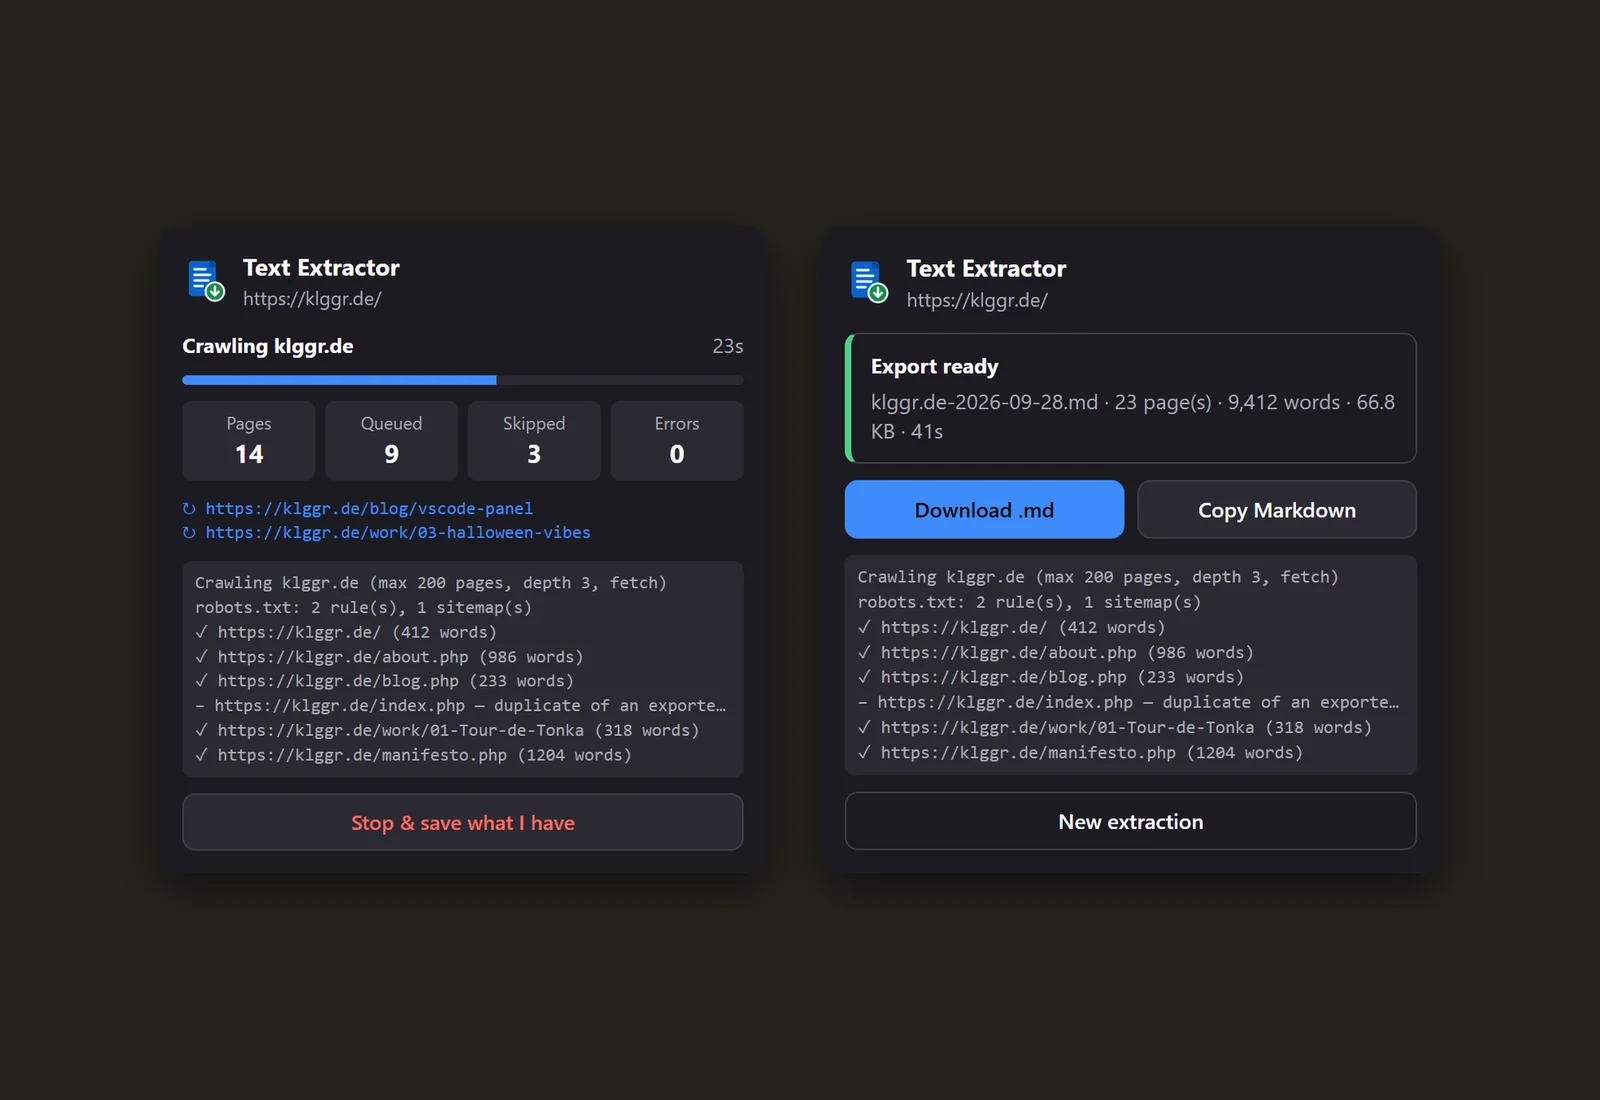Click the manifesto.php (1204 words) log line in the crawling panel
Viewport: 1600px width, 1100px height.
click(x=413, y=755)
